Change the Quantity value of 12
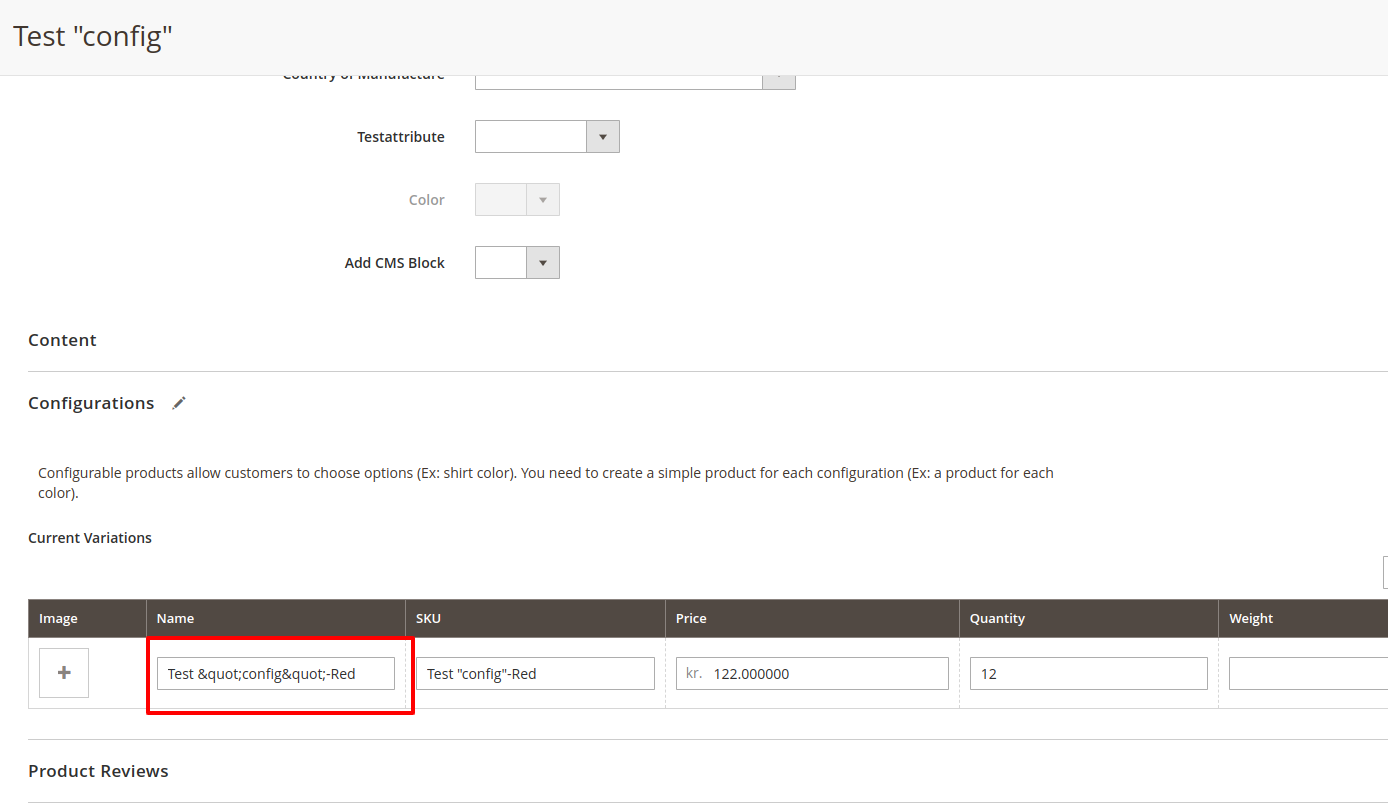This screenshot has width=1388, height=808. point(1088,673)
